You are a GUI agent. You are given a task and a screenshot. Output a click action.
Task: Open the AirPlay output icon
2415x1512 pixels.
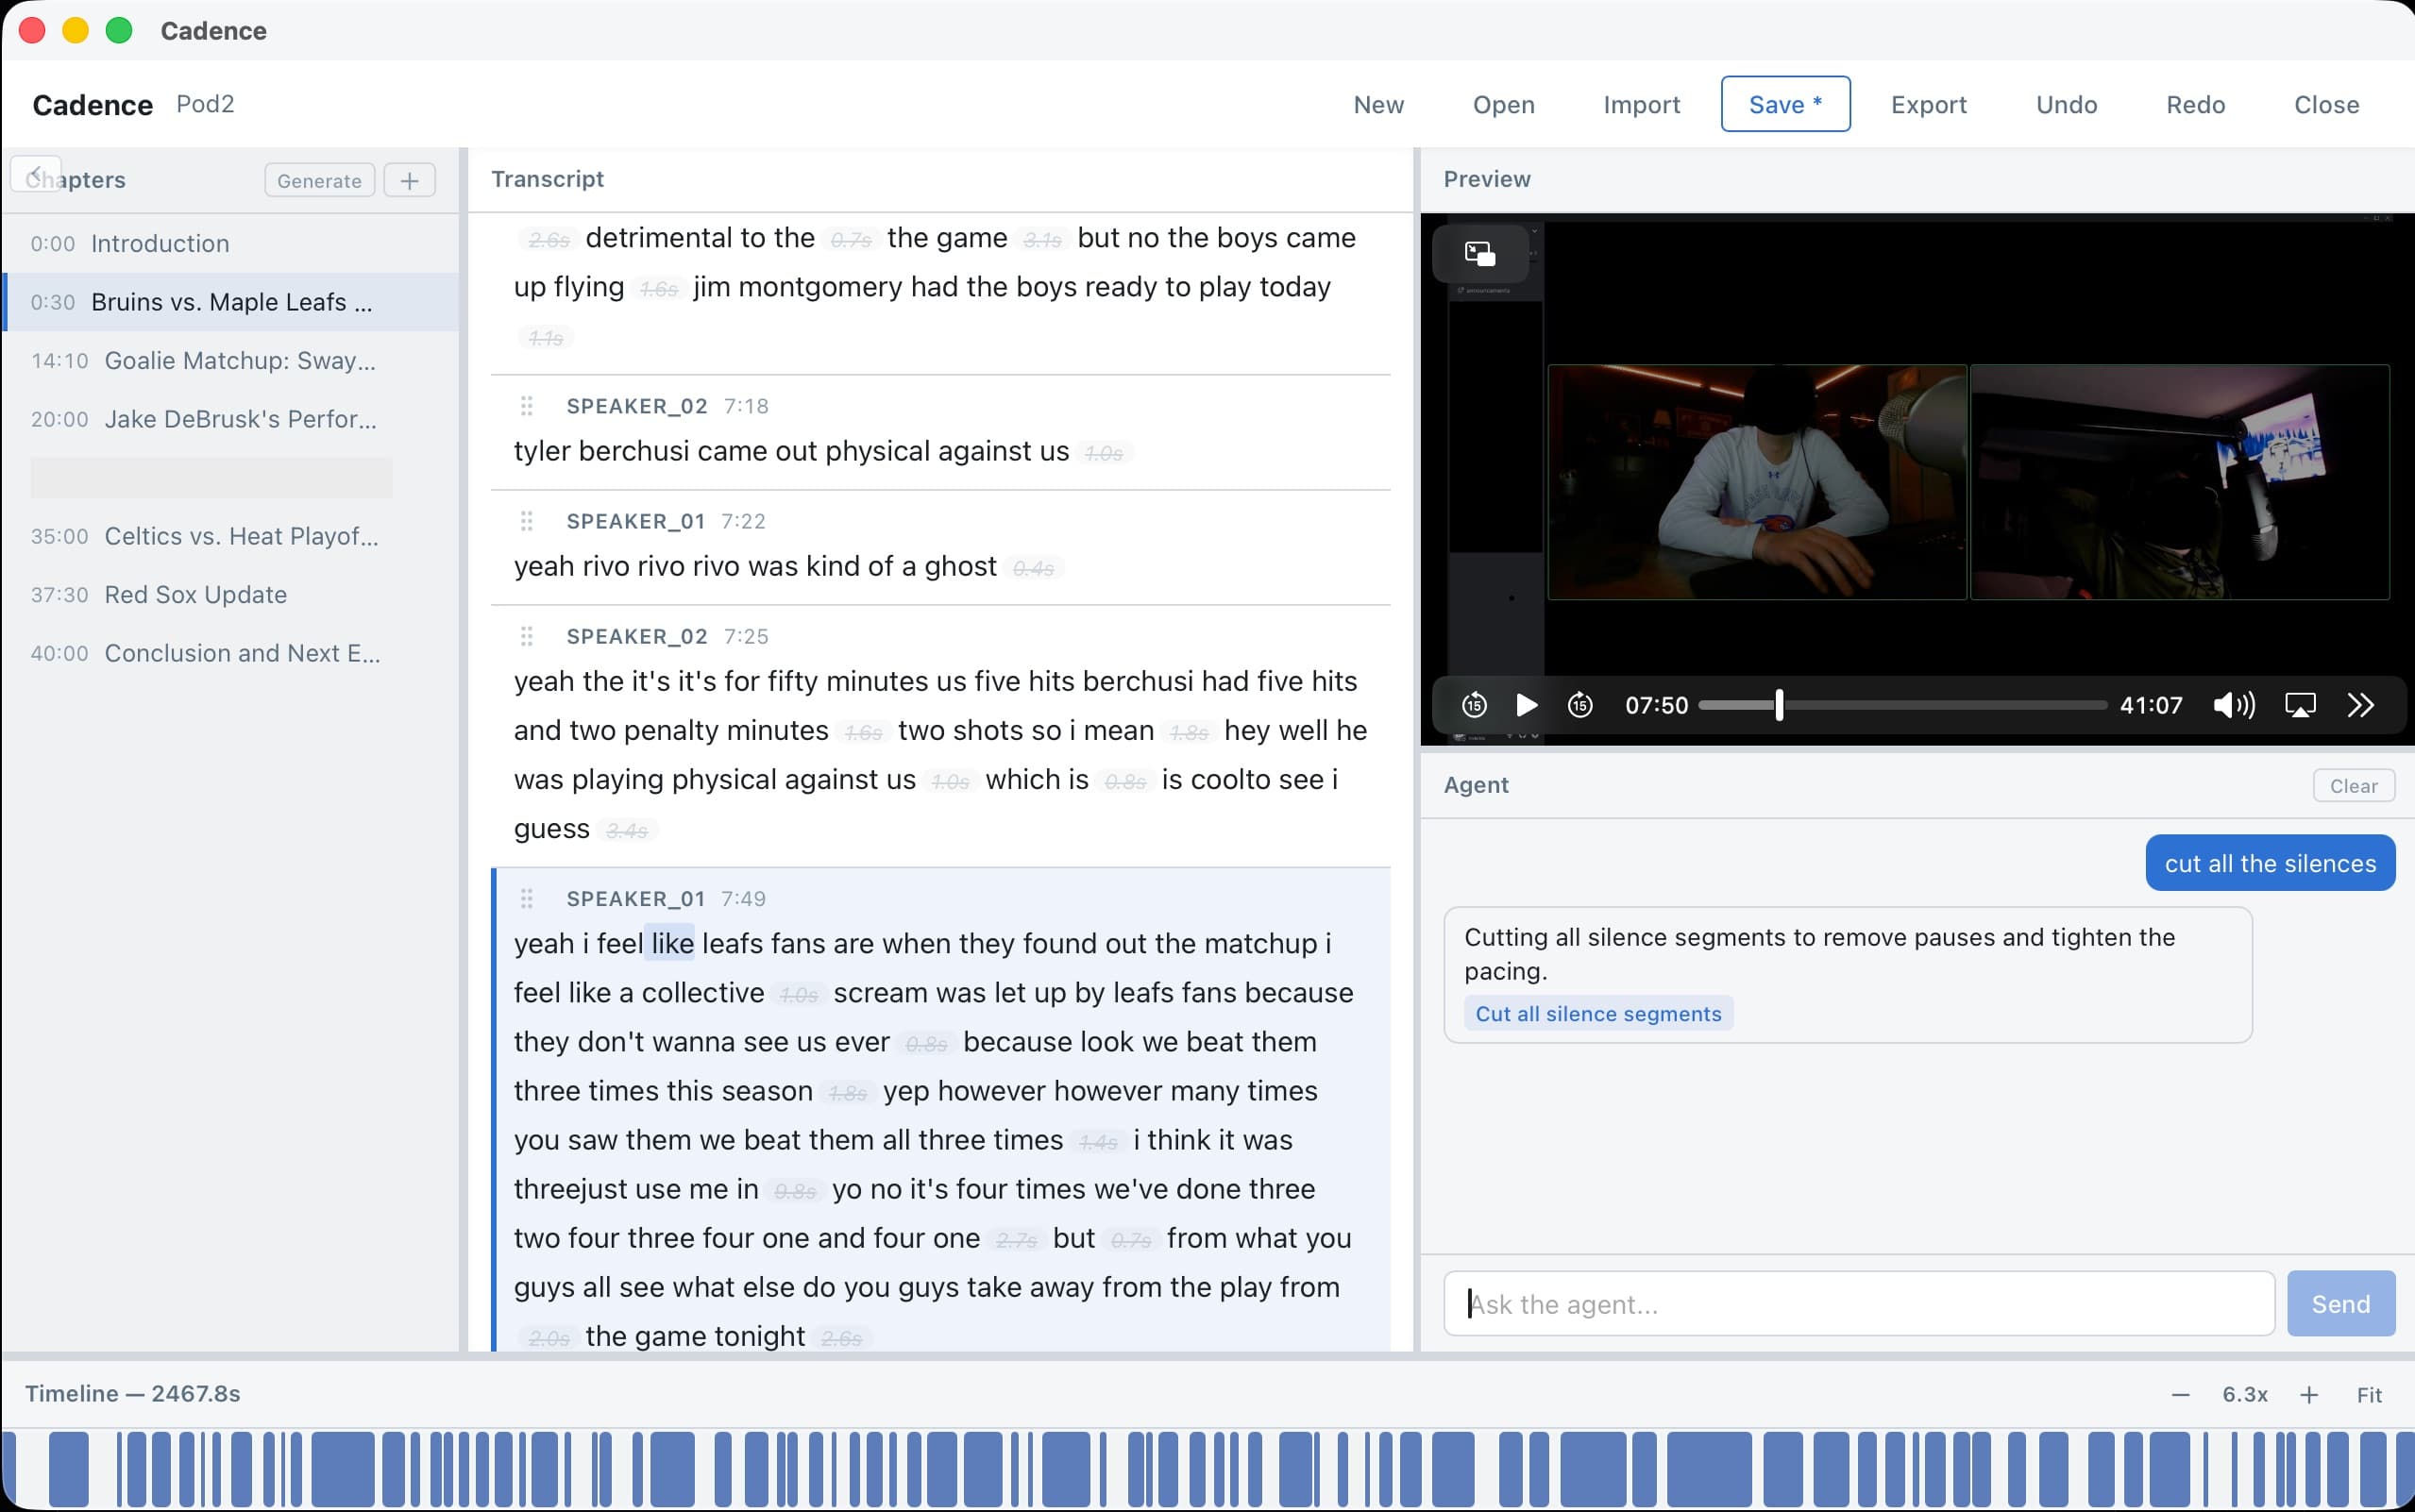click(x=2299, y=705)
